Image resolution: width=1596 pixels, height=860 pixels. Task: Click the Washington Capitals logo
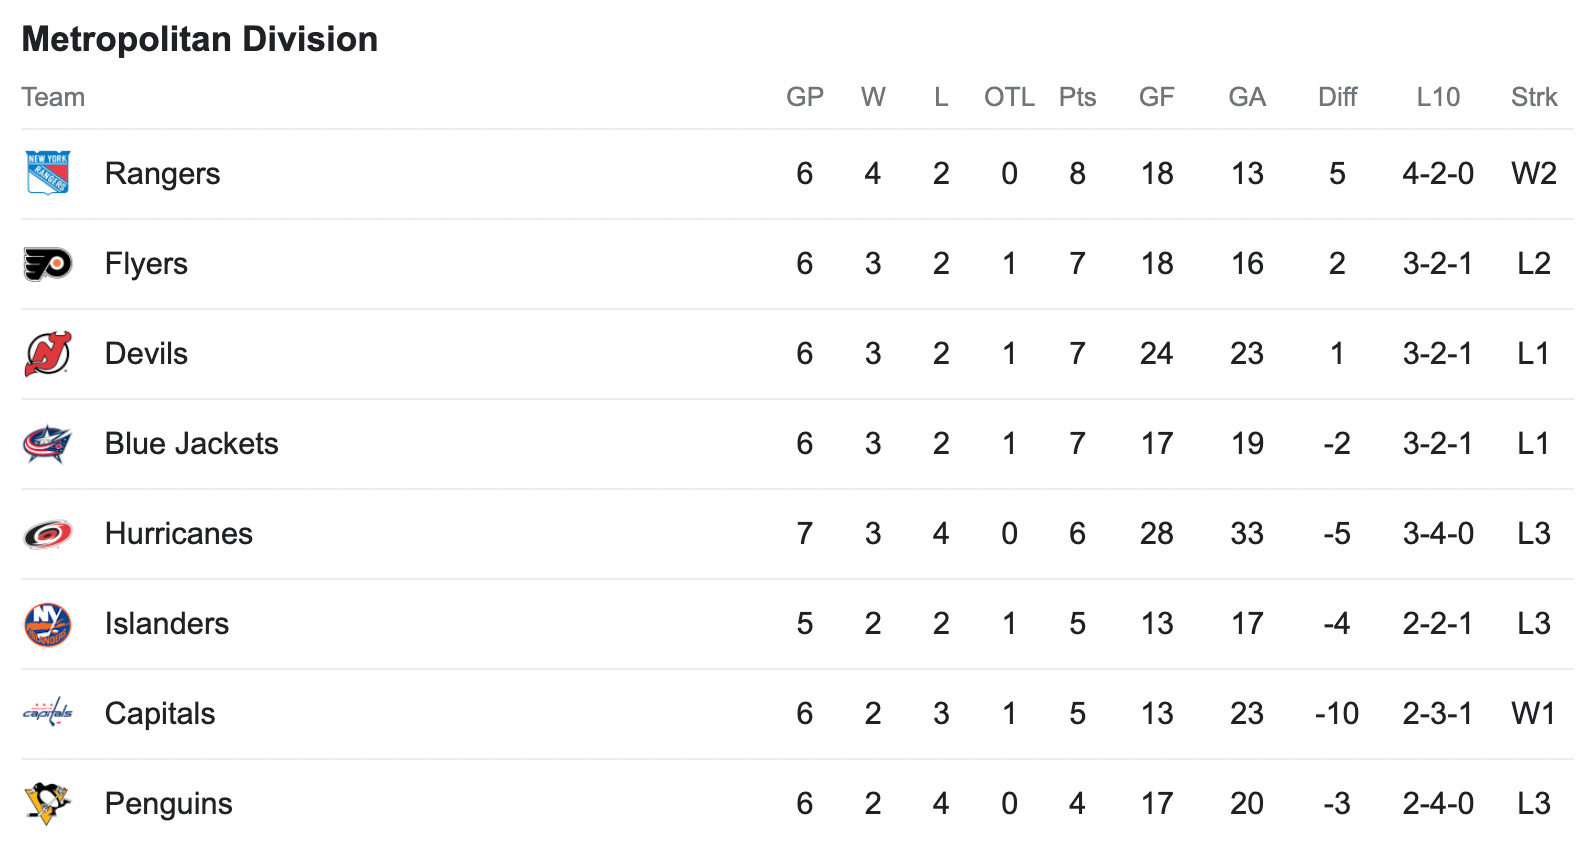(47, 713)
